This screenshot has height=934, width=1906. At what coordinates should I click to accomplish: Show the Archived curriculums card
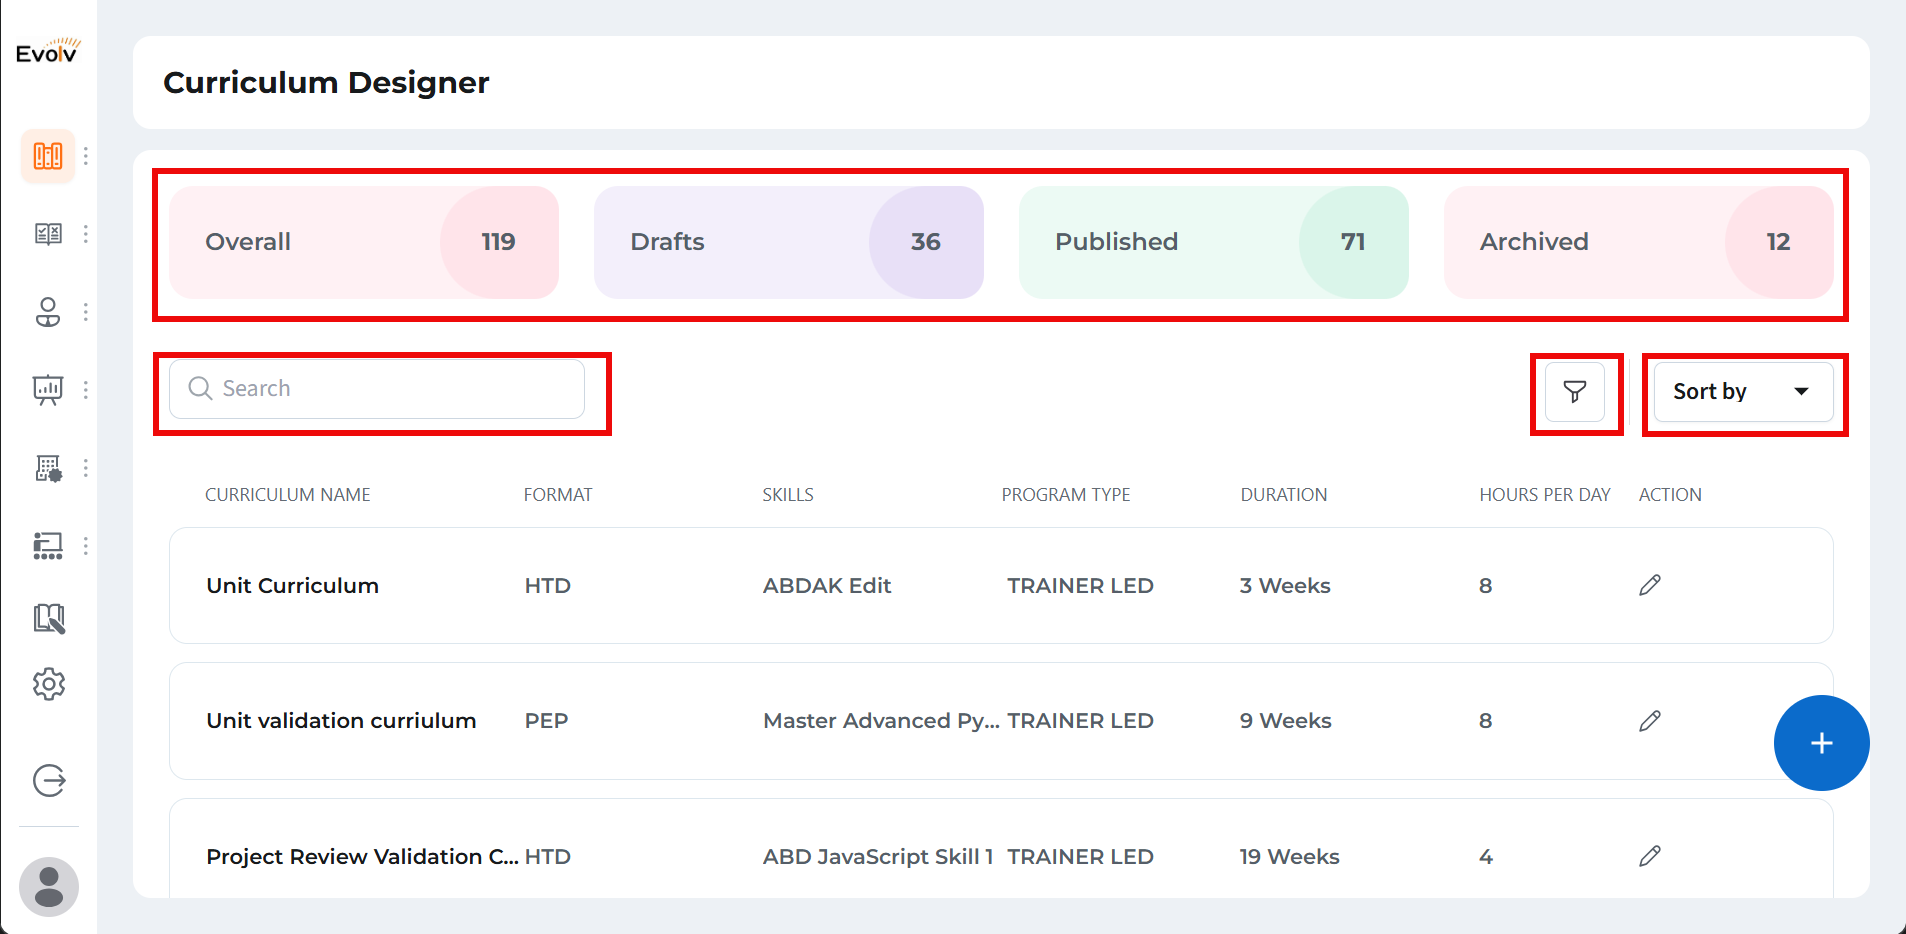click(x=1638, y=242)
